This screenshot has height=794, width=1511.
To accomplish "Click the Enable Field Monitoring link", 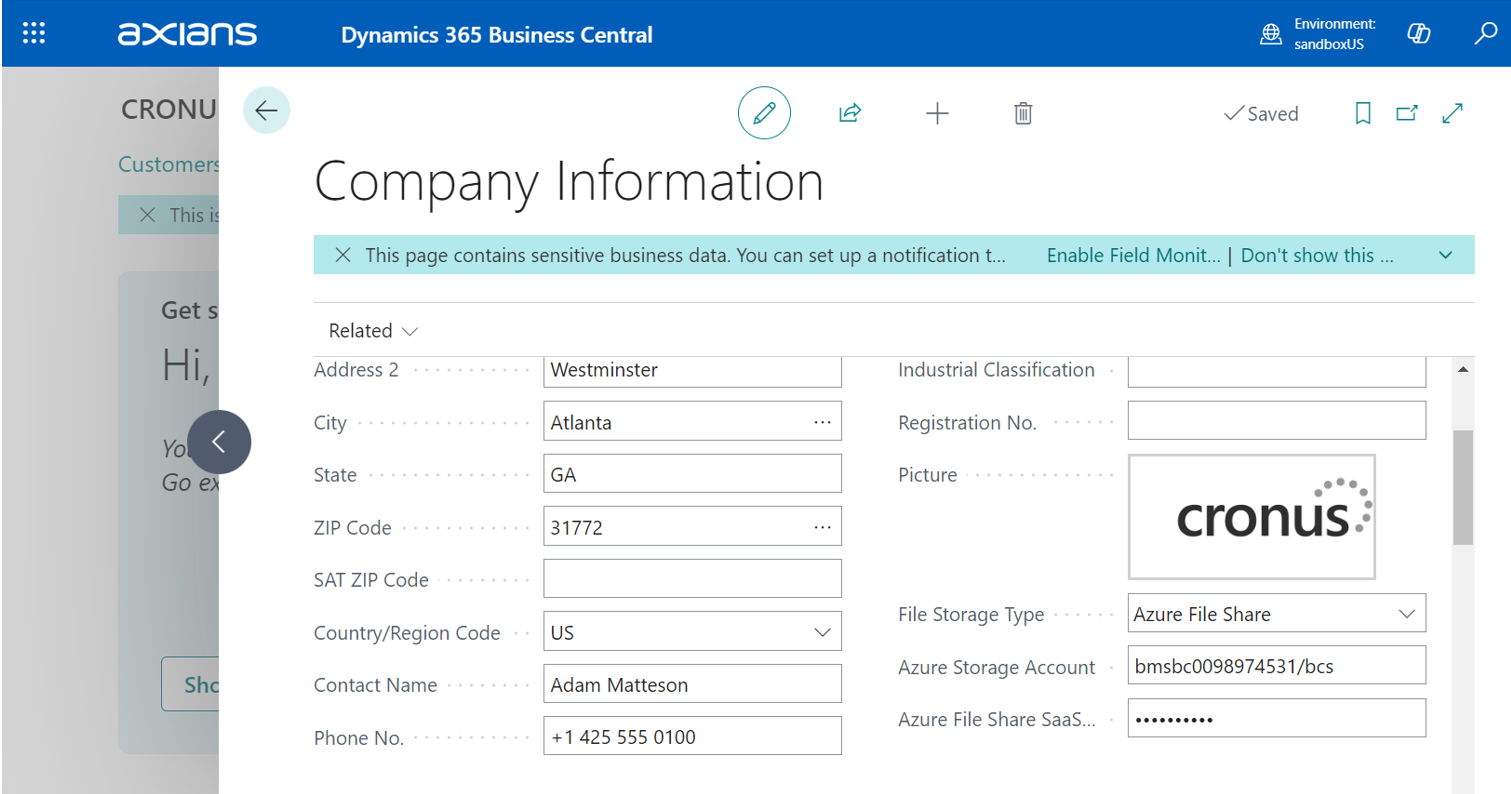I will click(1133, 255).
